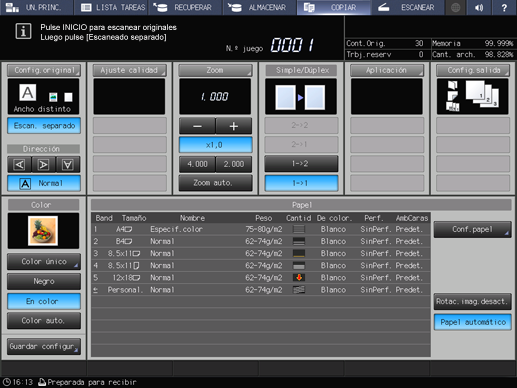Image resolution: width=517 pixels, height=388 pixels.
Task: Click the N.º juego 0001 counter
Action: pos(292,45)
